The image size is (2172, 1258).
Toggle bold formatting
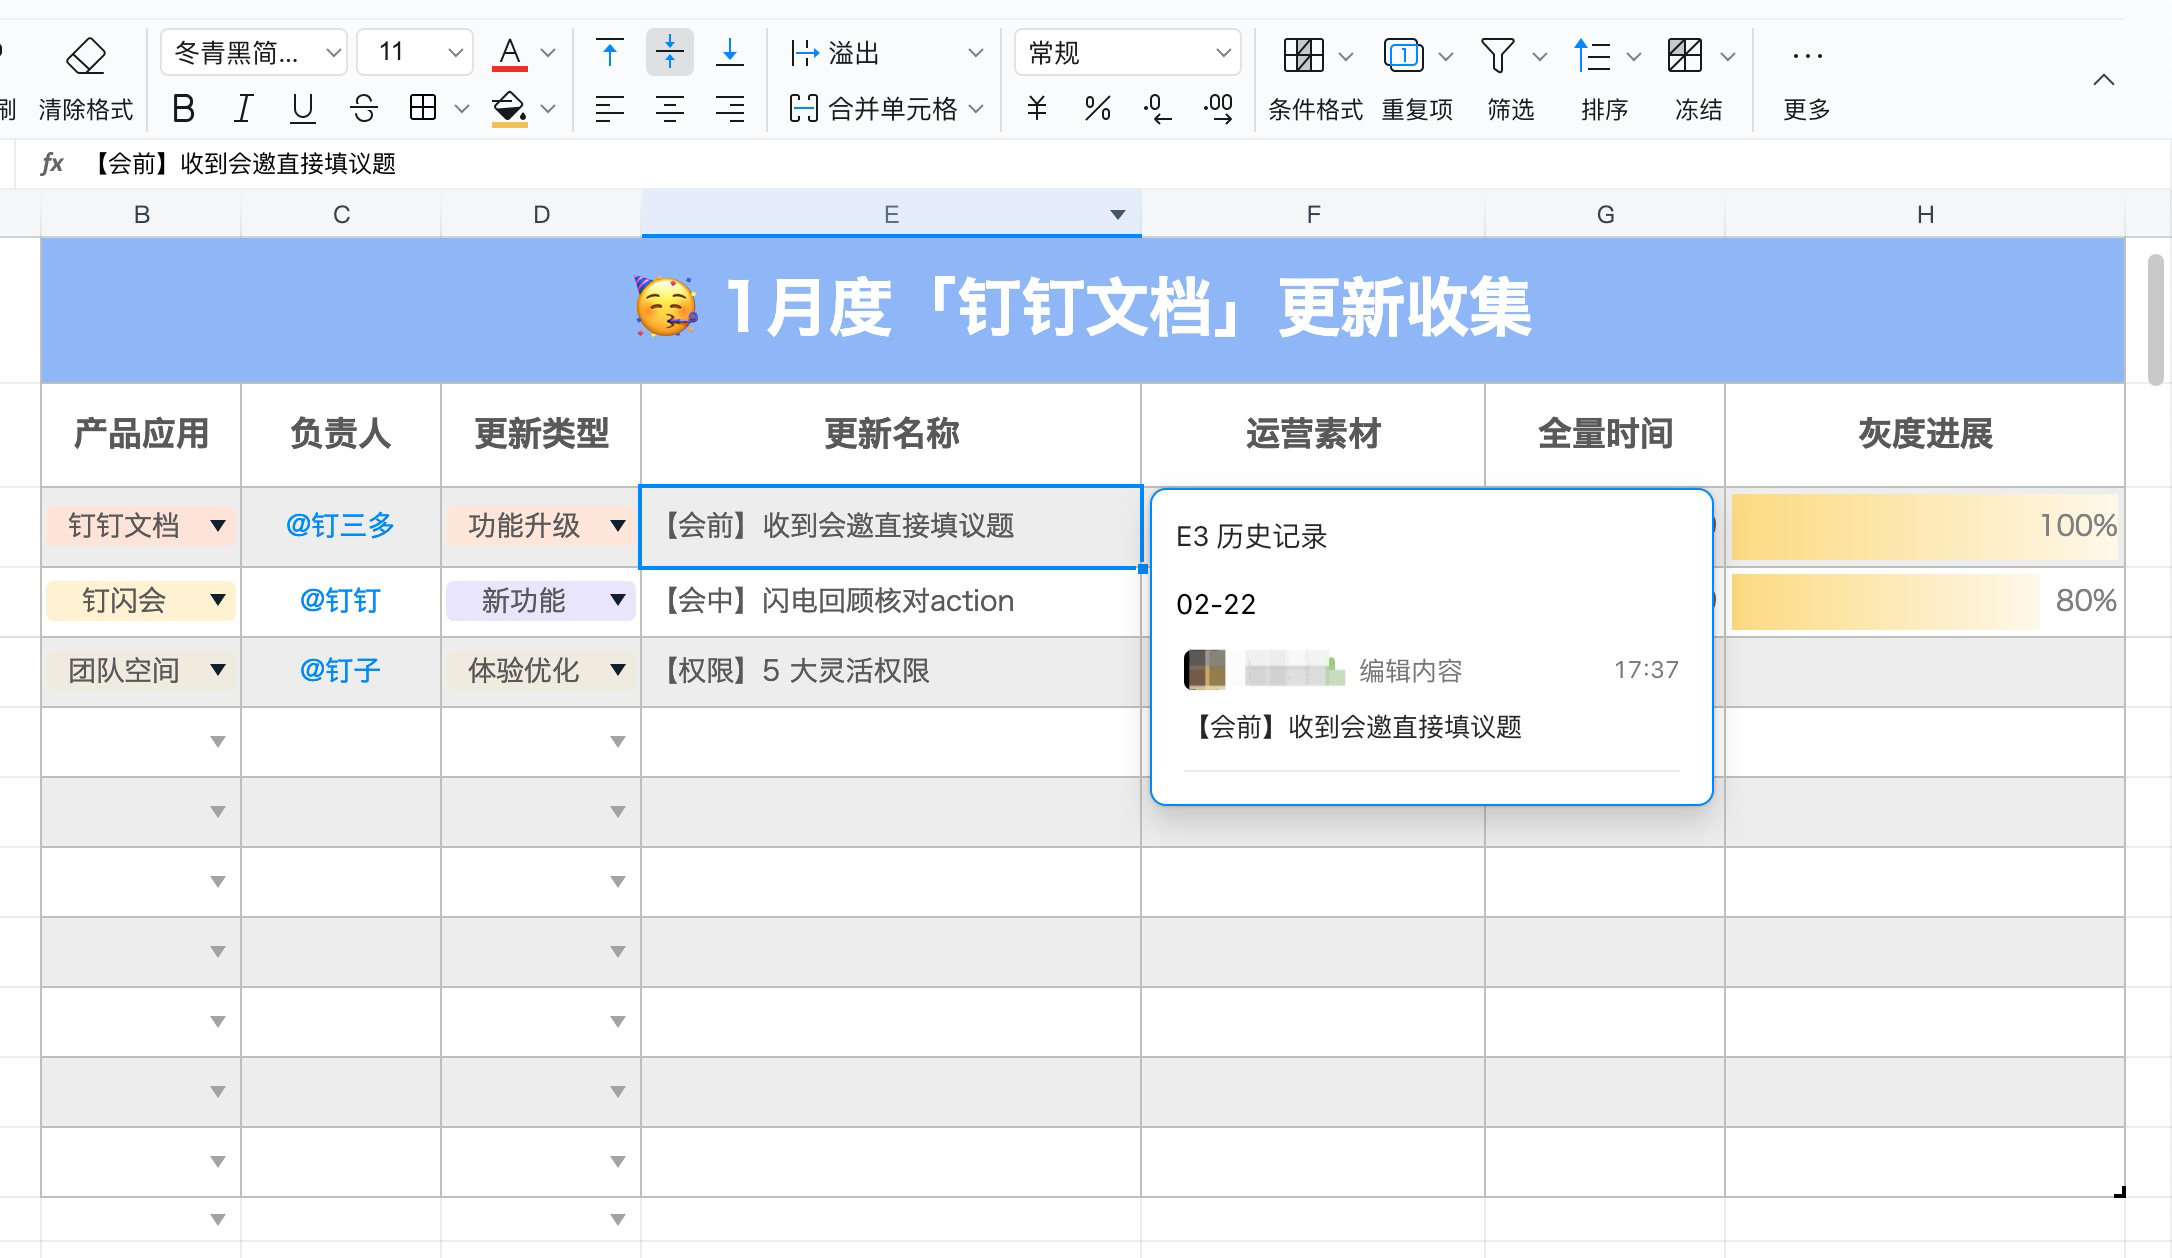point(183,109)
